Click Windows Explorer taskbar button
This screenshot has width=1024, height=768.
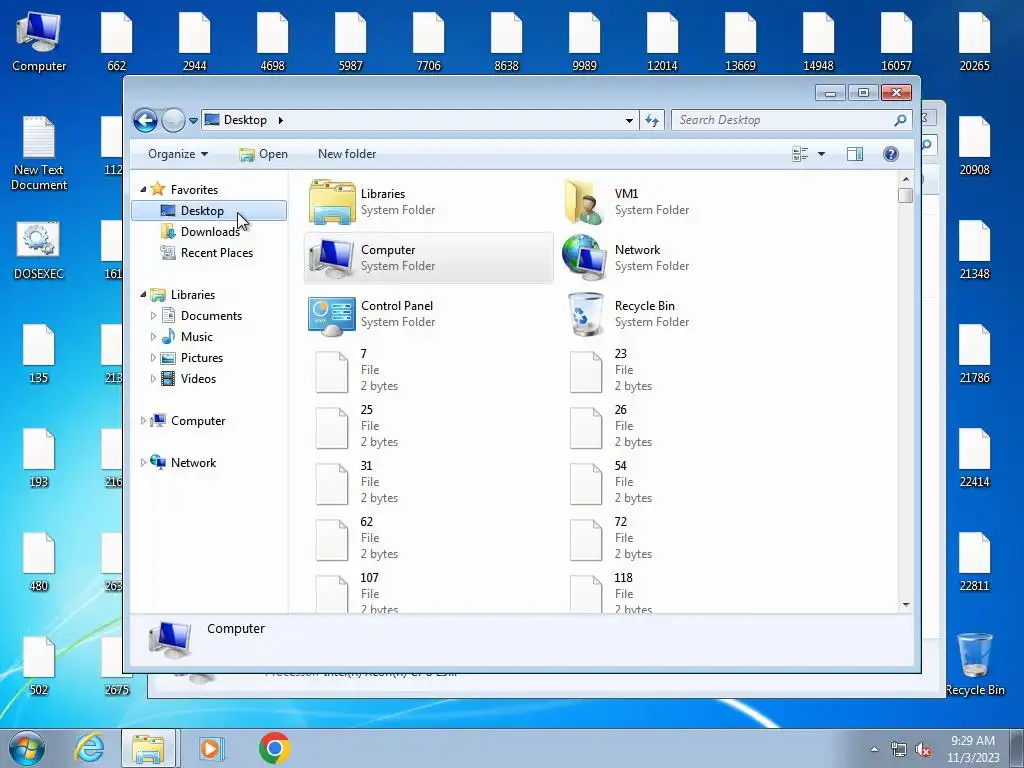(148, 748)
